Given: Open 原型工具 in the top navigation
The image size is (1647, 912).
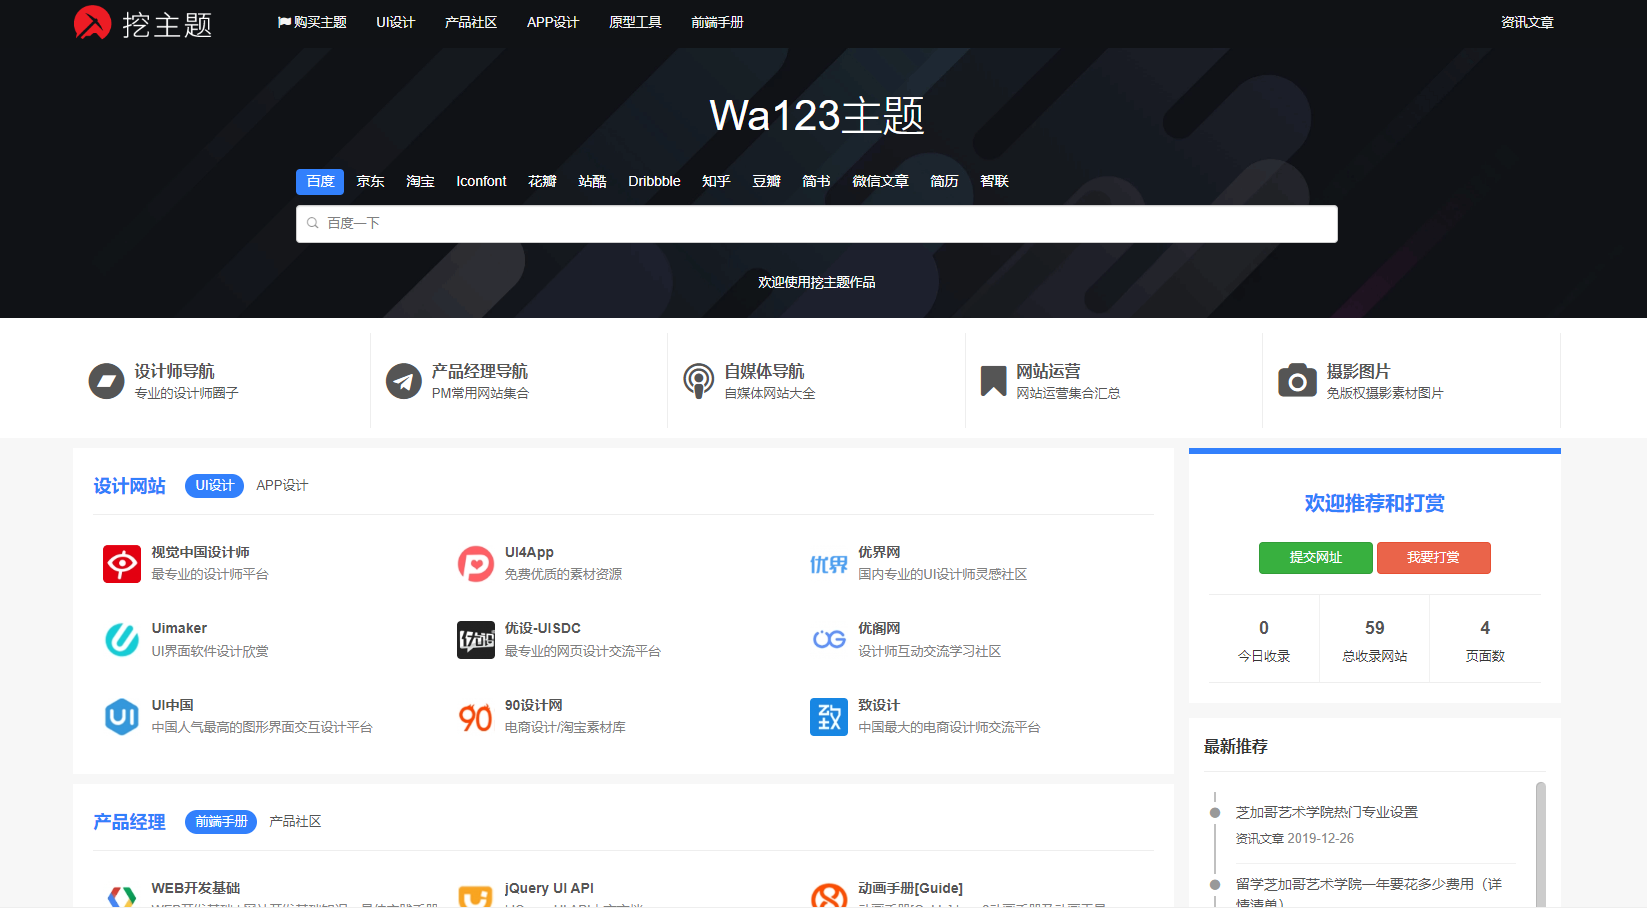Looking at the screenshot, I should click(x=635, y=22).
